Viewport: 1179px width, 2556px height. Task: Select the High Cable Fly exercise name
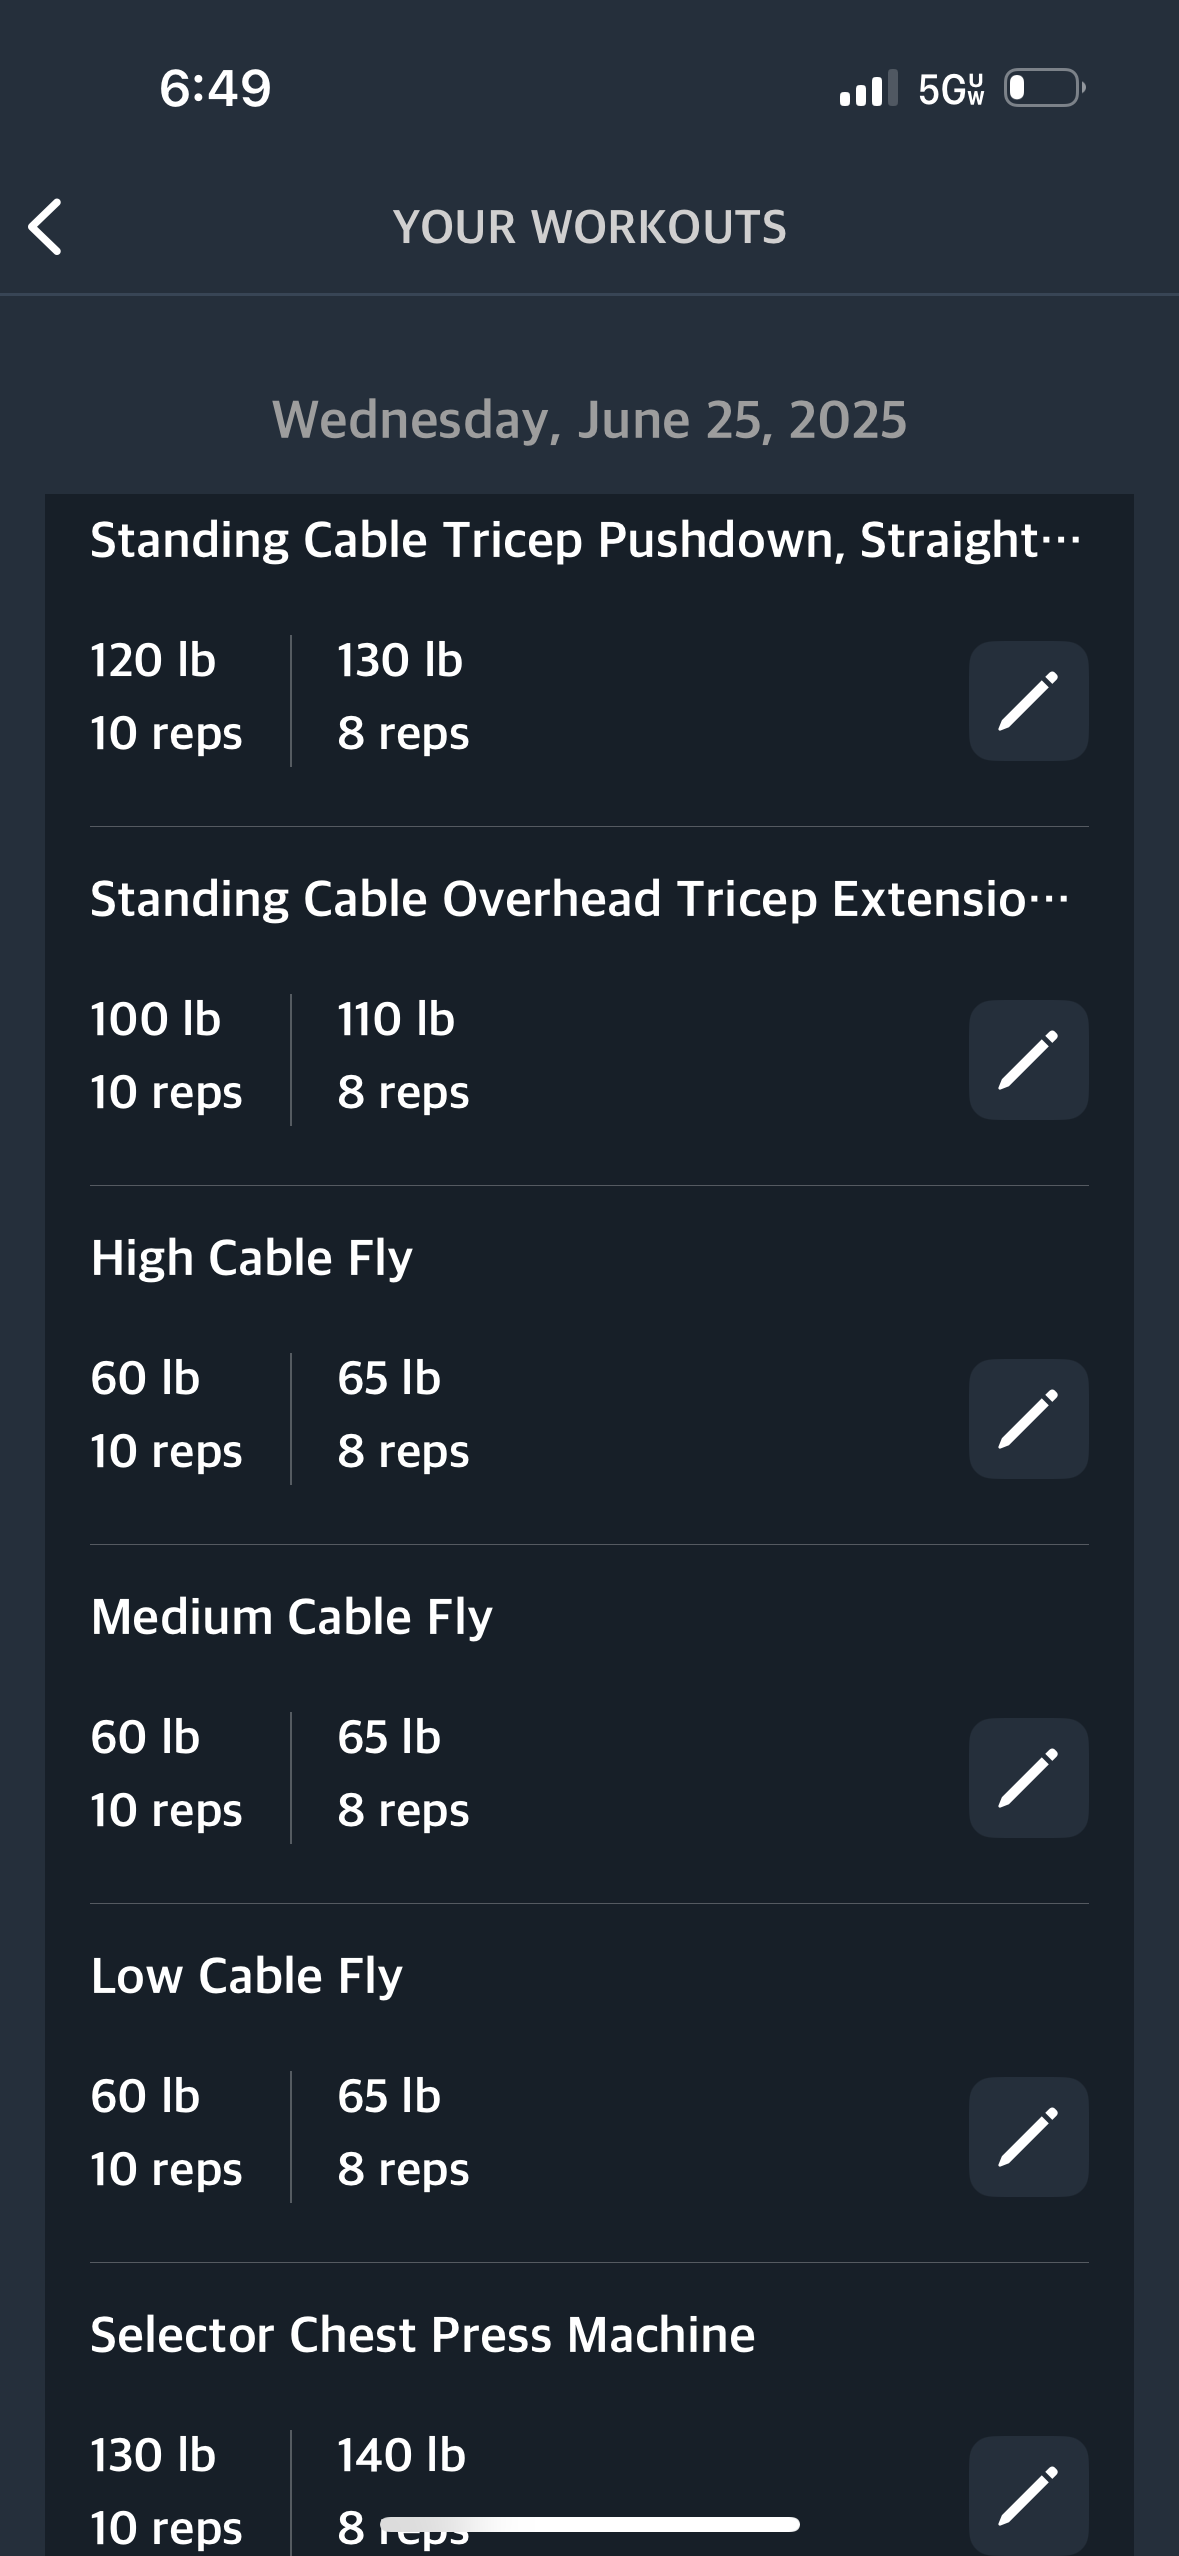click(251, 1258)
